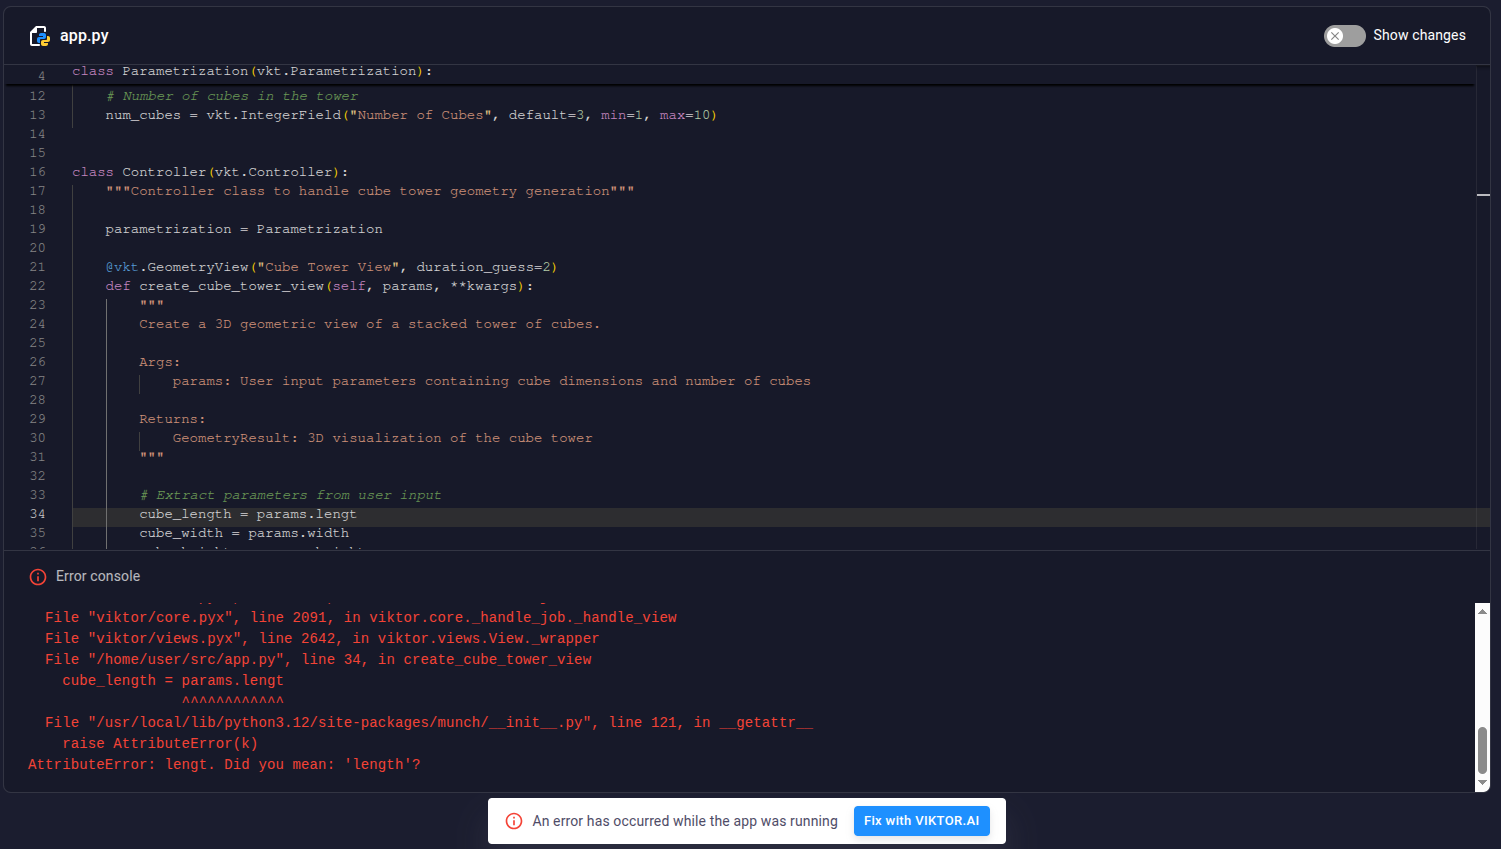
Task: Click the Python file icon beside app.py
Action: [40, 36]
